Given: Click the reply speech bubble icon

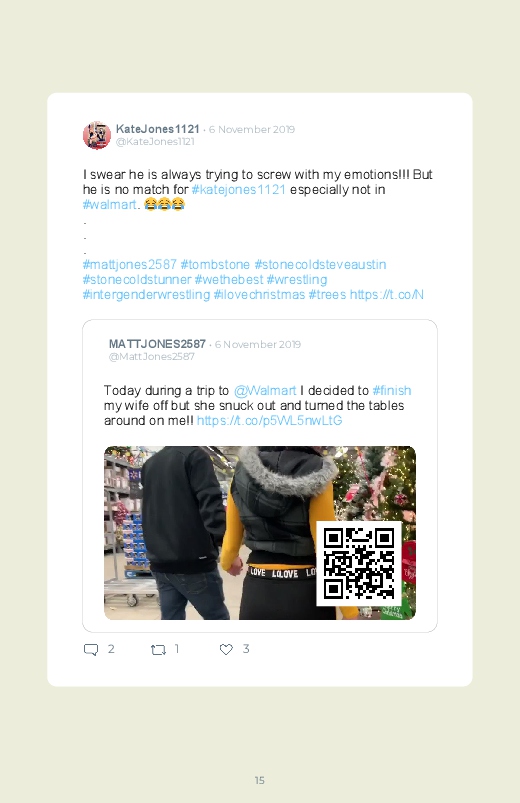Looking at the screenshot, I should [91, 649].
